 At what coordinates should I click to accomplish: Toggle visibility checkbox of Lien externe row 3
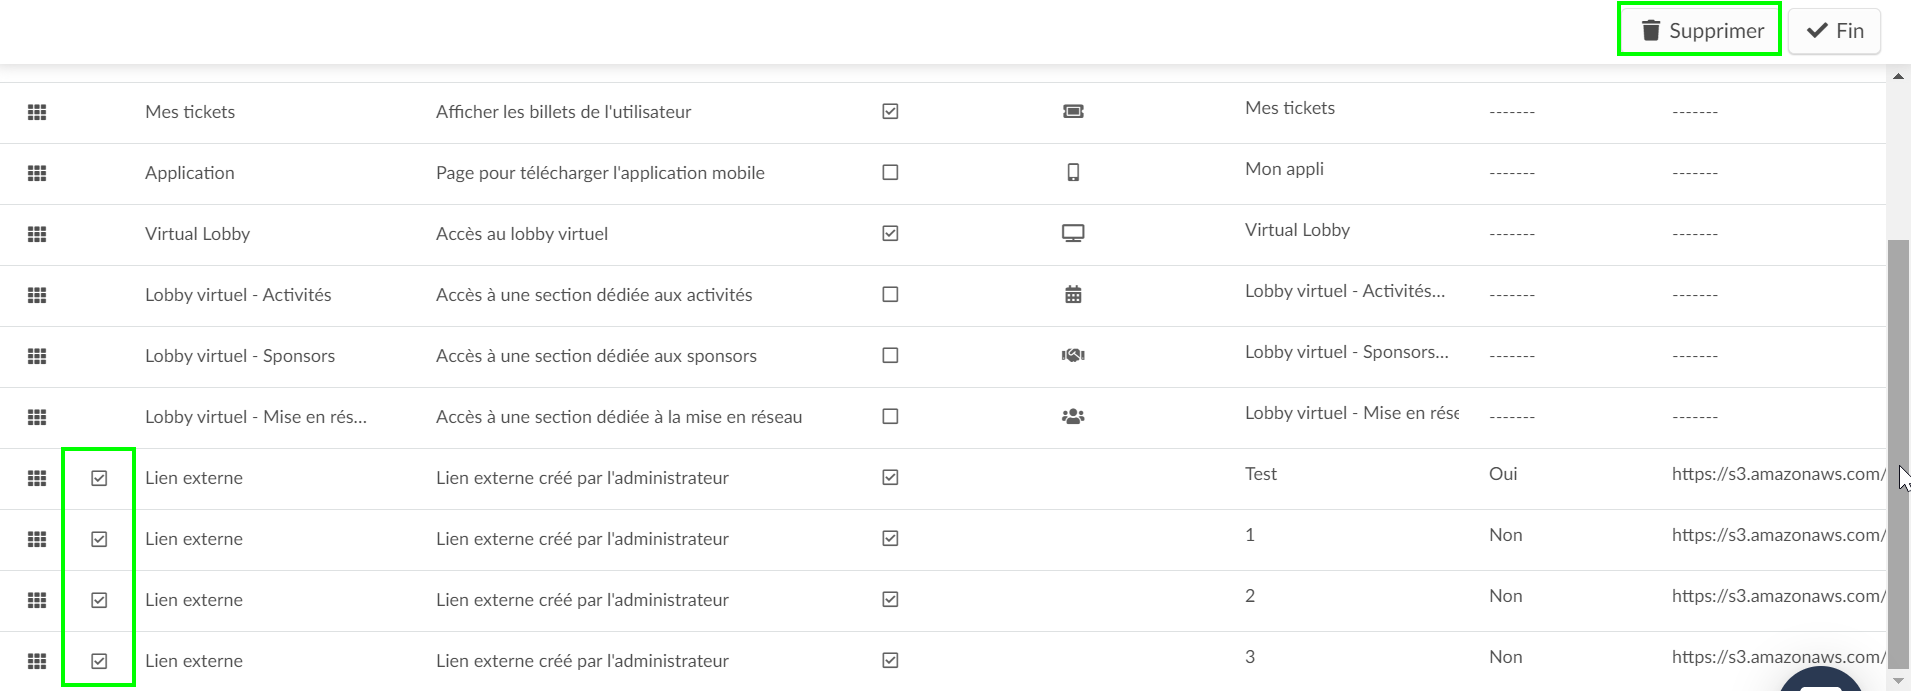click(x=890, y=660)
